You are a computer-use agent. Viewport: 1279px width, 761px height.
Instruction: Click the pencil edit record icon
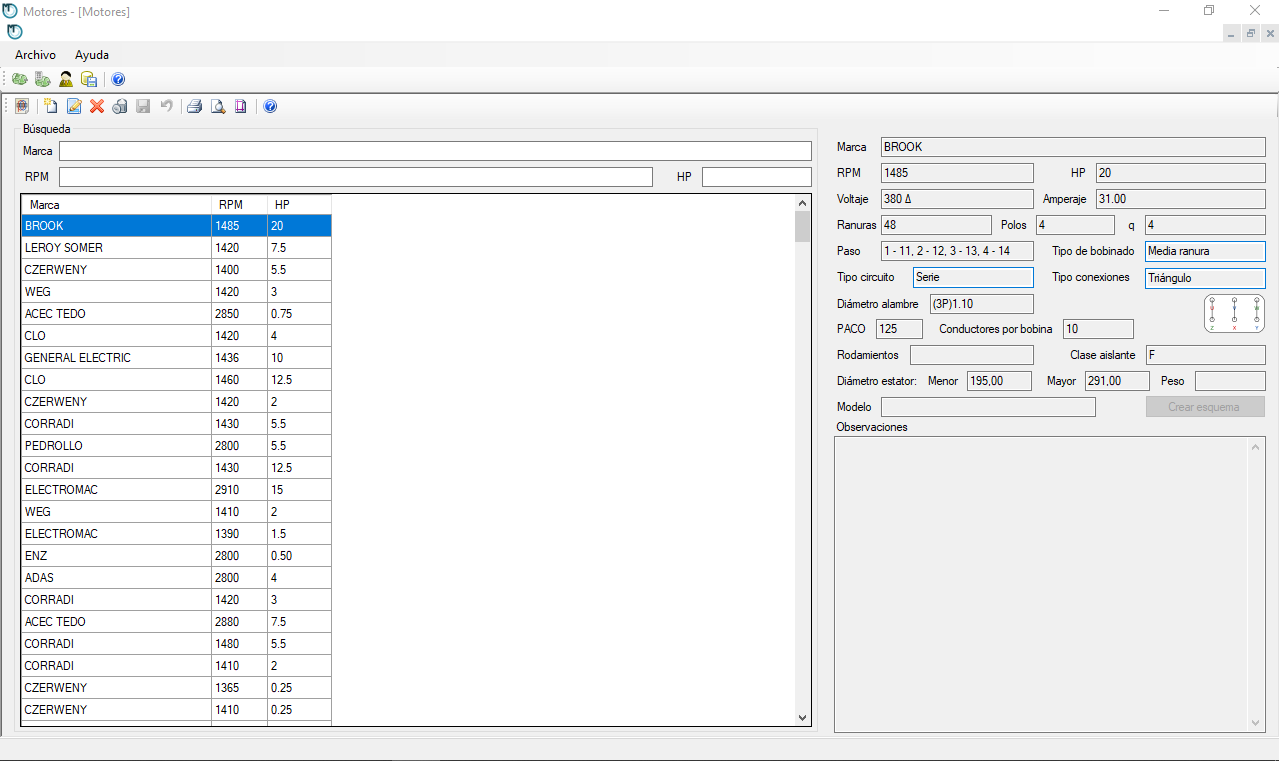74,106
